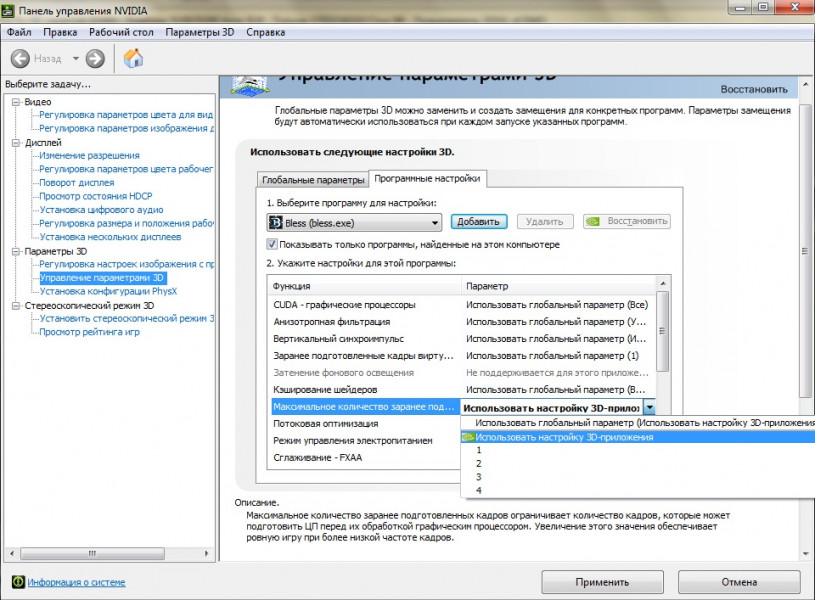Collapse the Дисплей tree section

[16, 143]
